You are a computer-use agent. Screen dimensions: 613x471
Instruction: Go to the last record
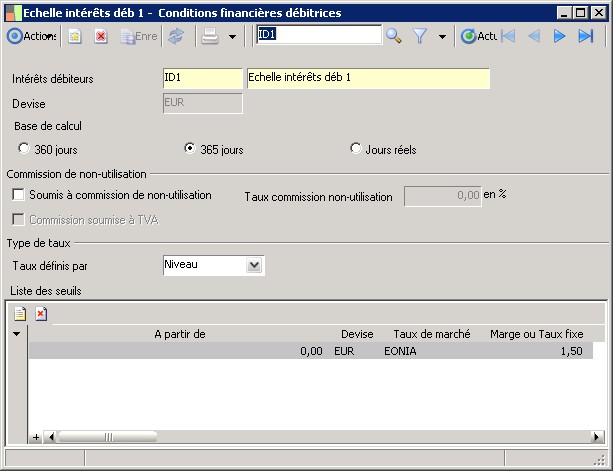coord(586,36)
